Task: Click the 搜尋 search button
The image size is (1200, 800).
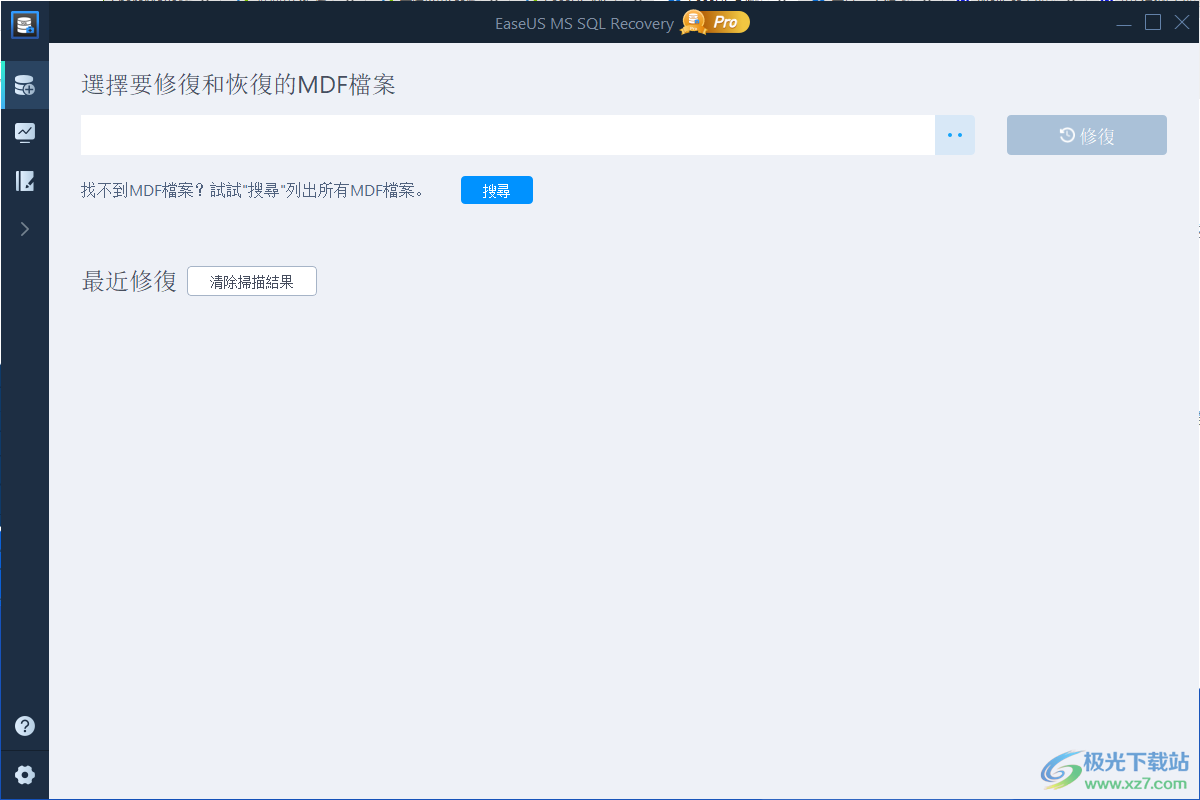Action: pos(497,190)
